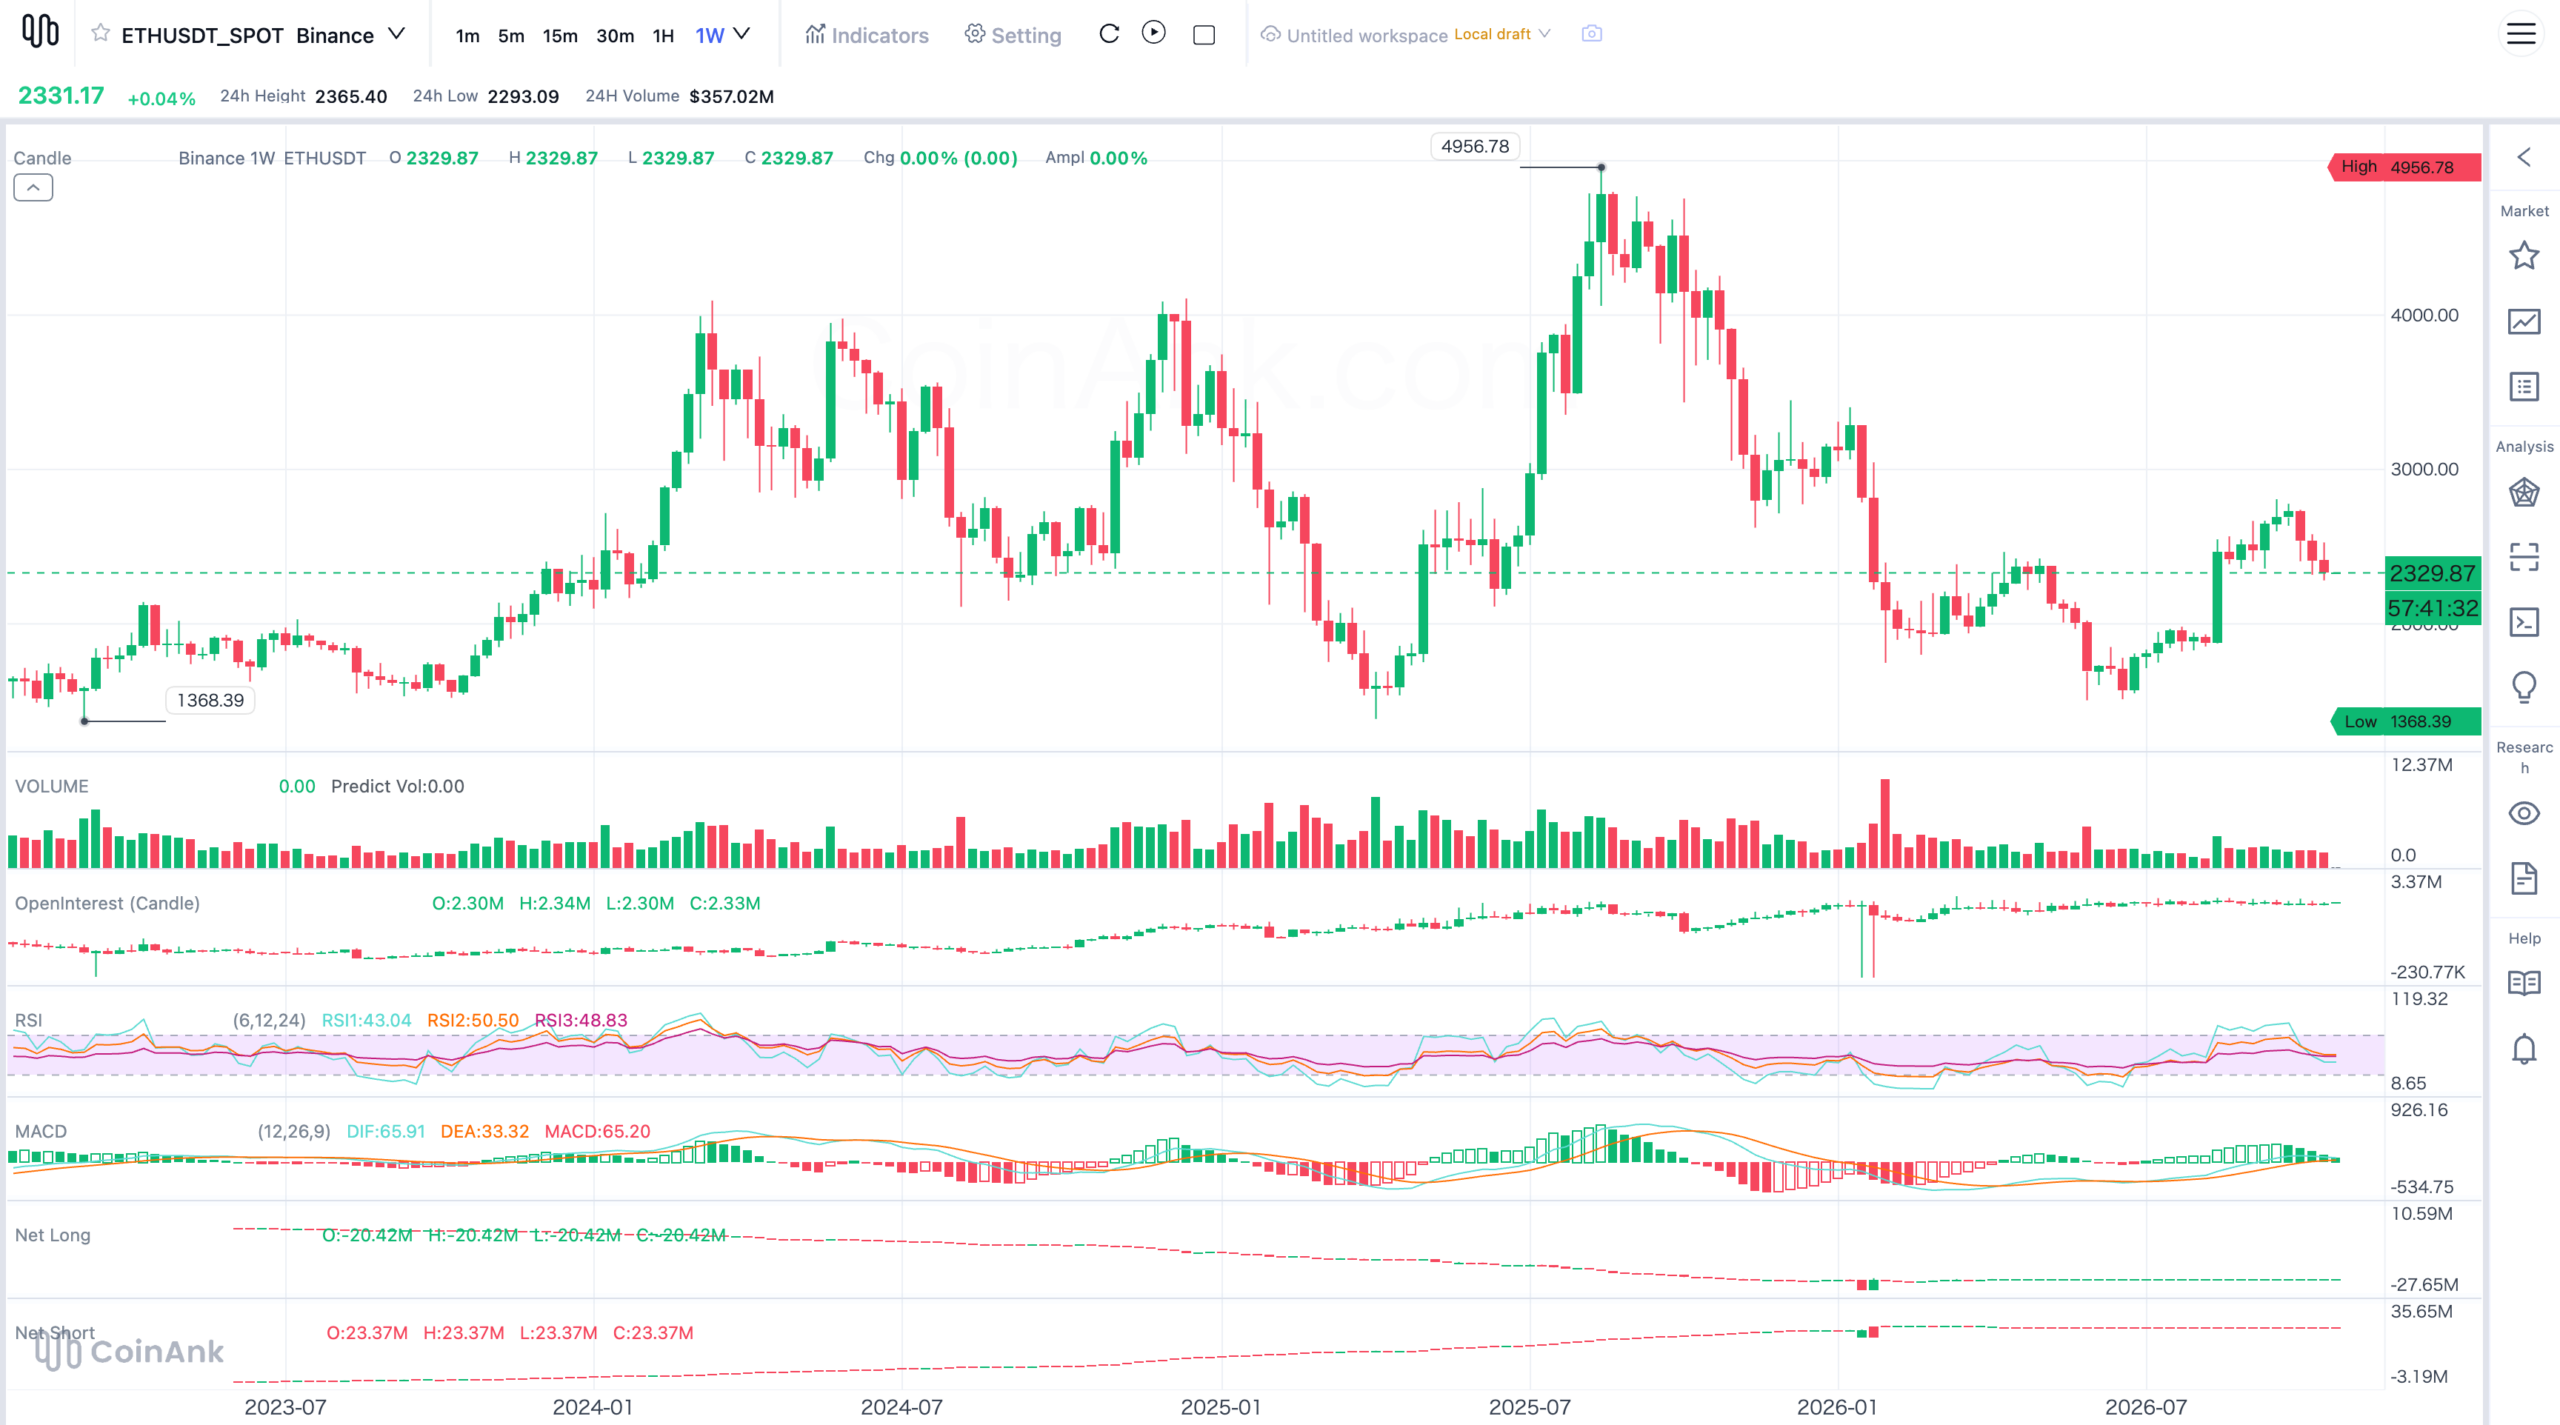Open chart Setting
This screenshot has width=2560, height=1425.
(1013, 35)
